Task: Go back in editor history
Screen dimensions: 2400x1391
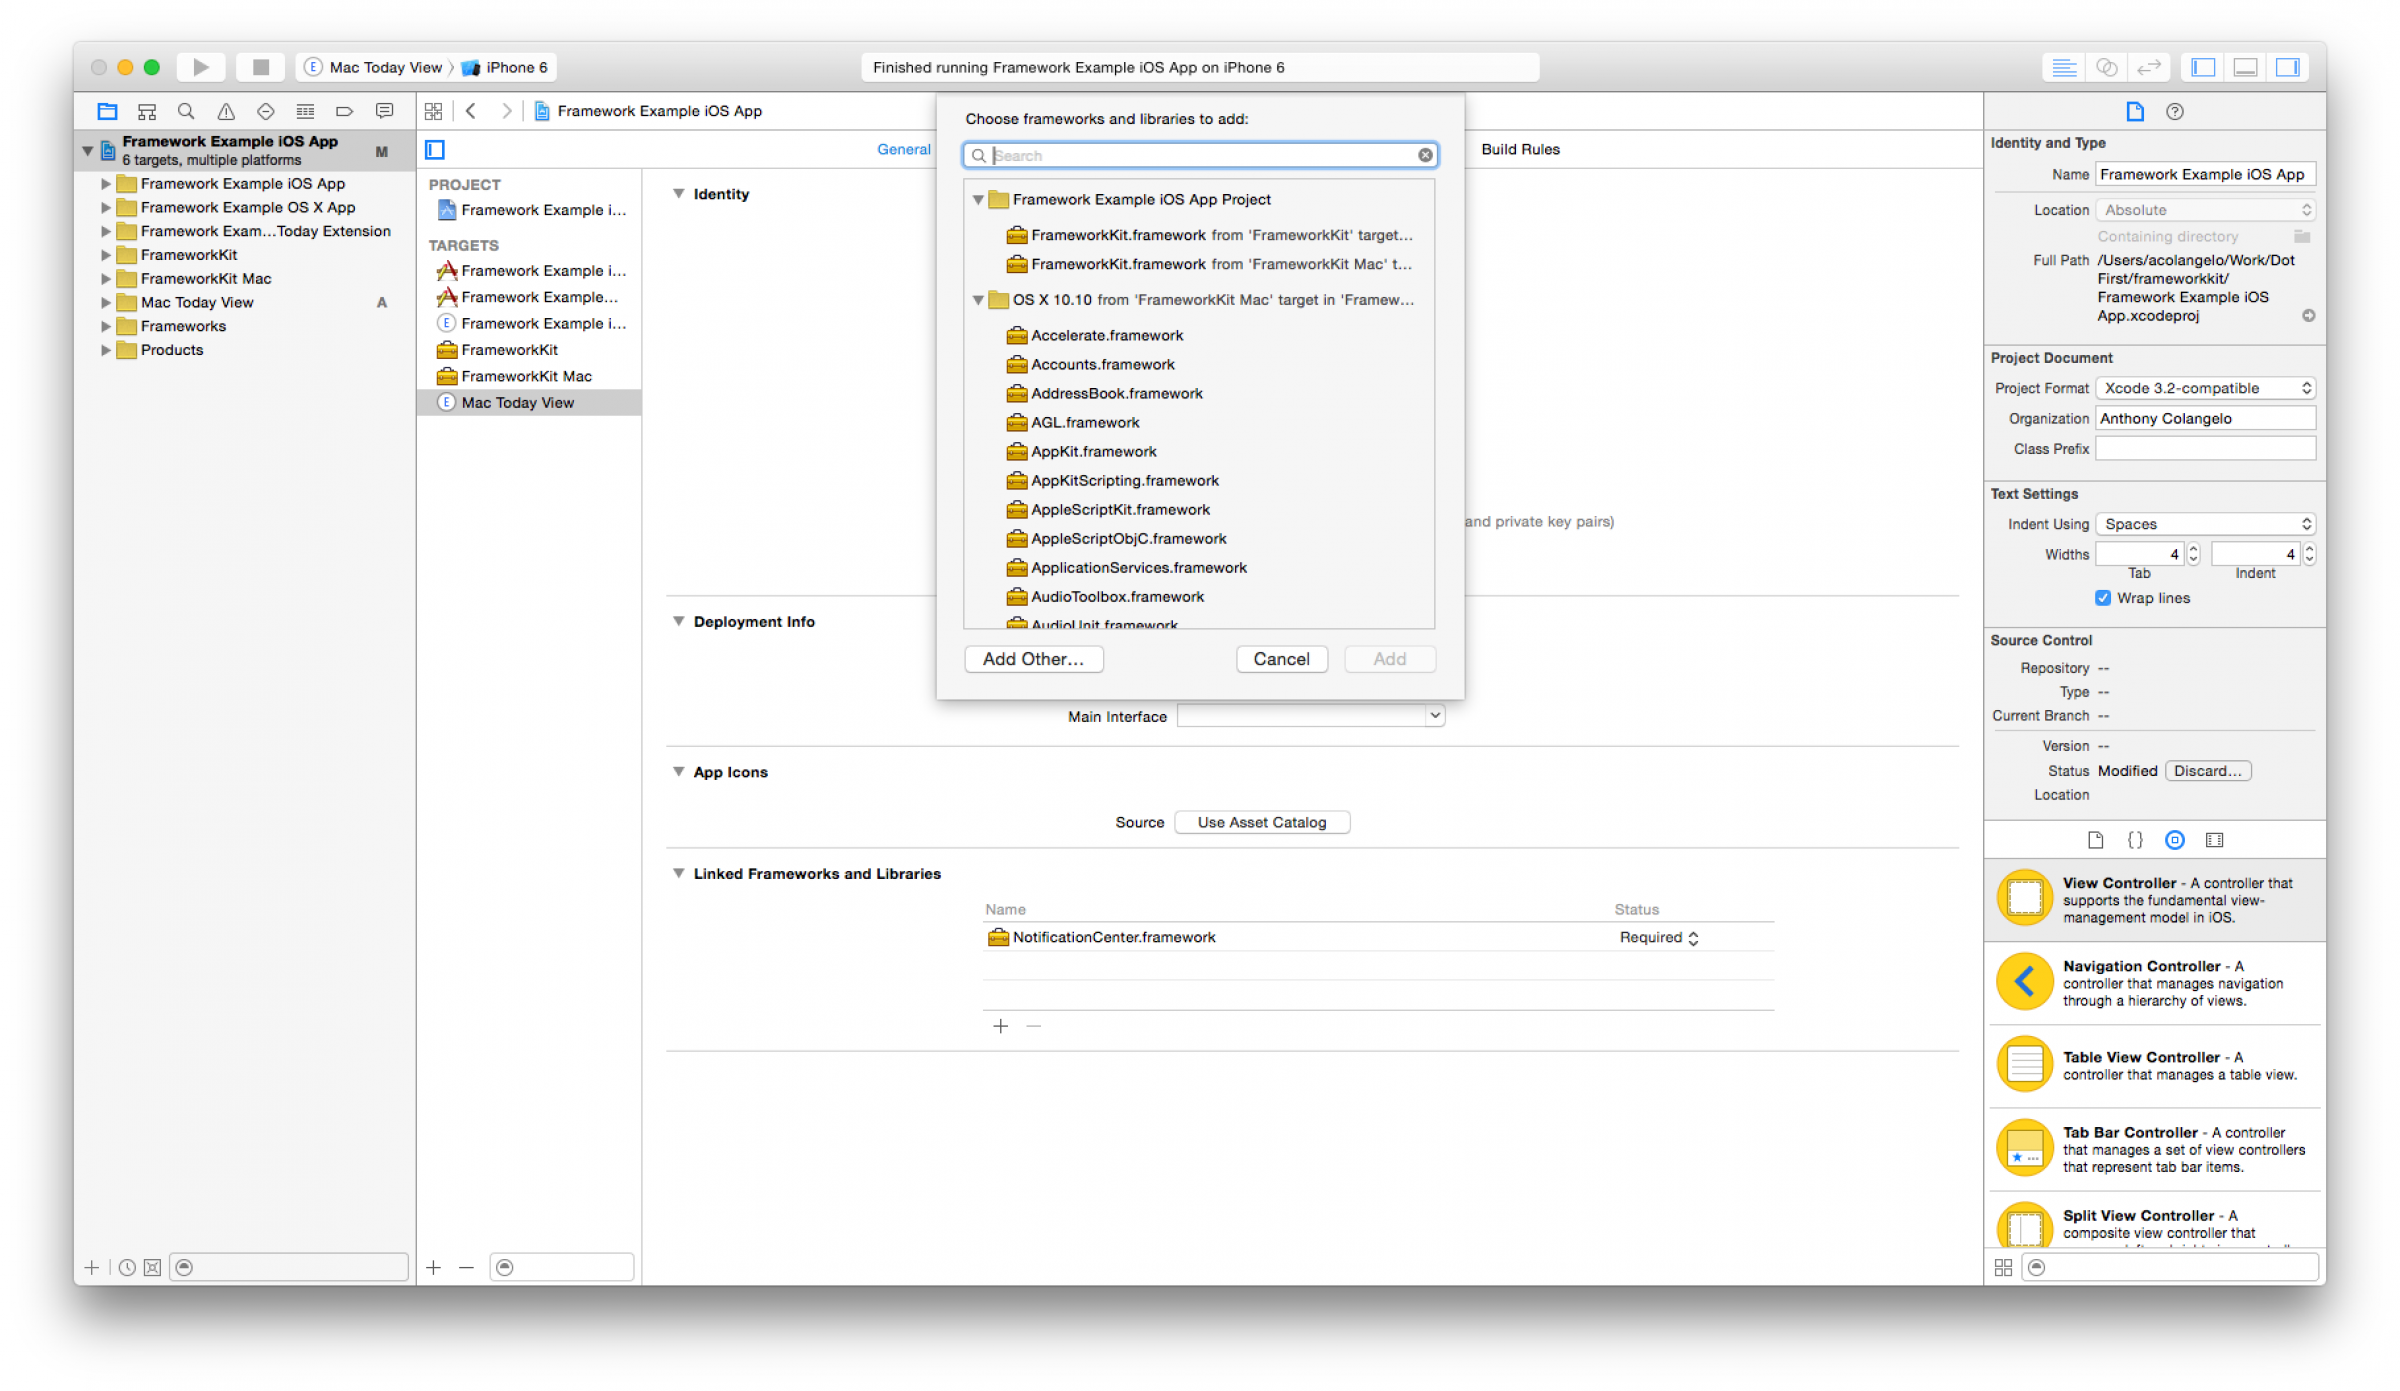Action: click(x=471, y=111)
